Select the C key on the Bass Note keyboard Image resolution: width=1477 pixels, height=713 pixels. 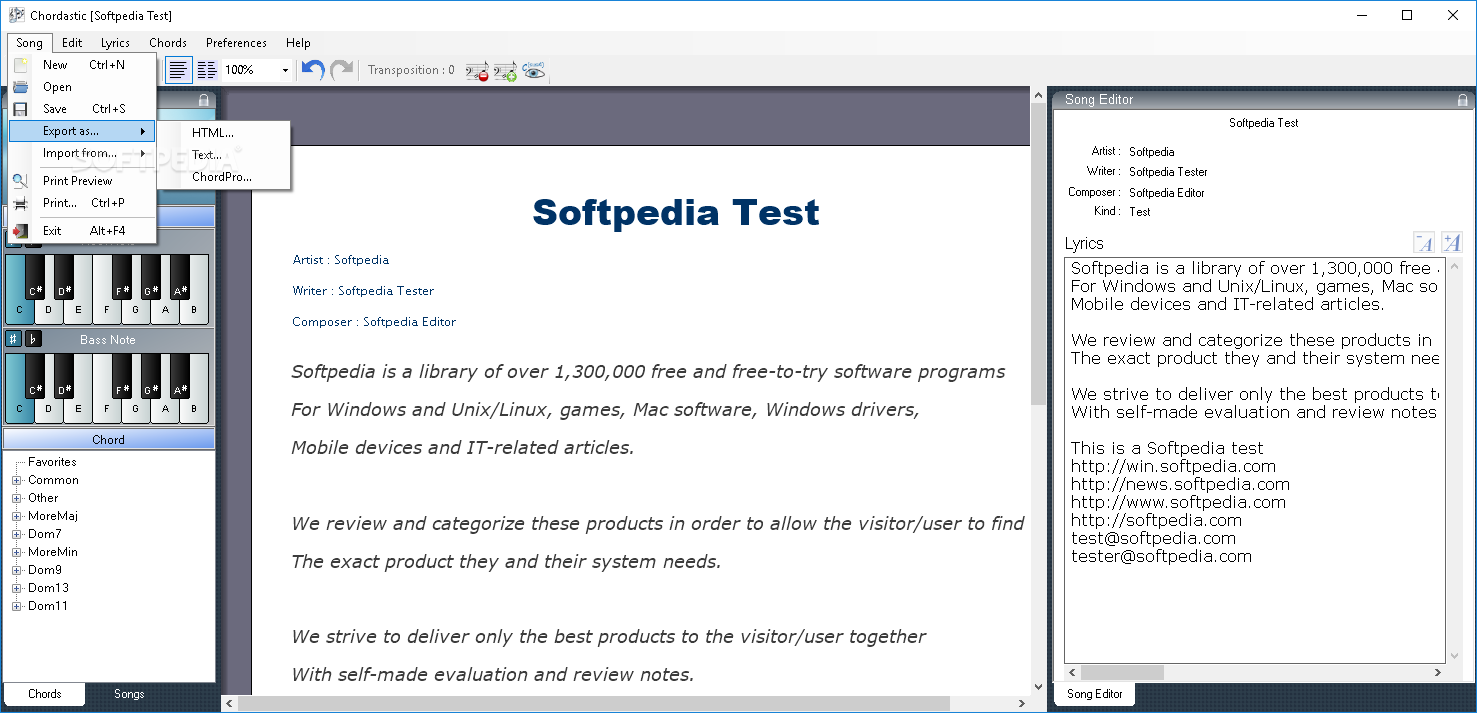tap(20, 408)
